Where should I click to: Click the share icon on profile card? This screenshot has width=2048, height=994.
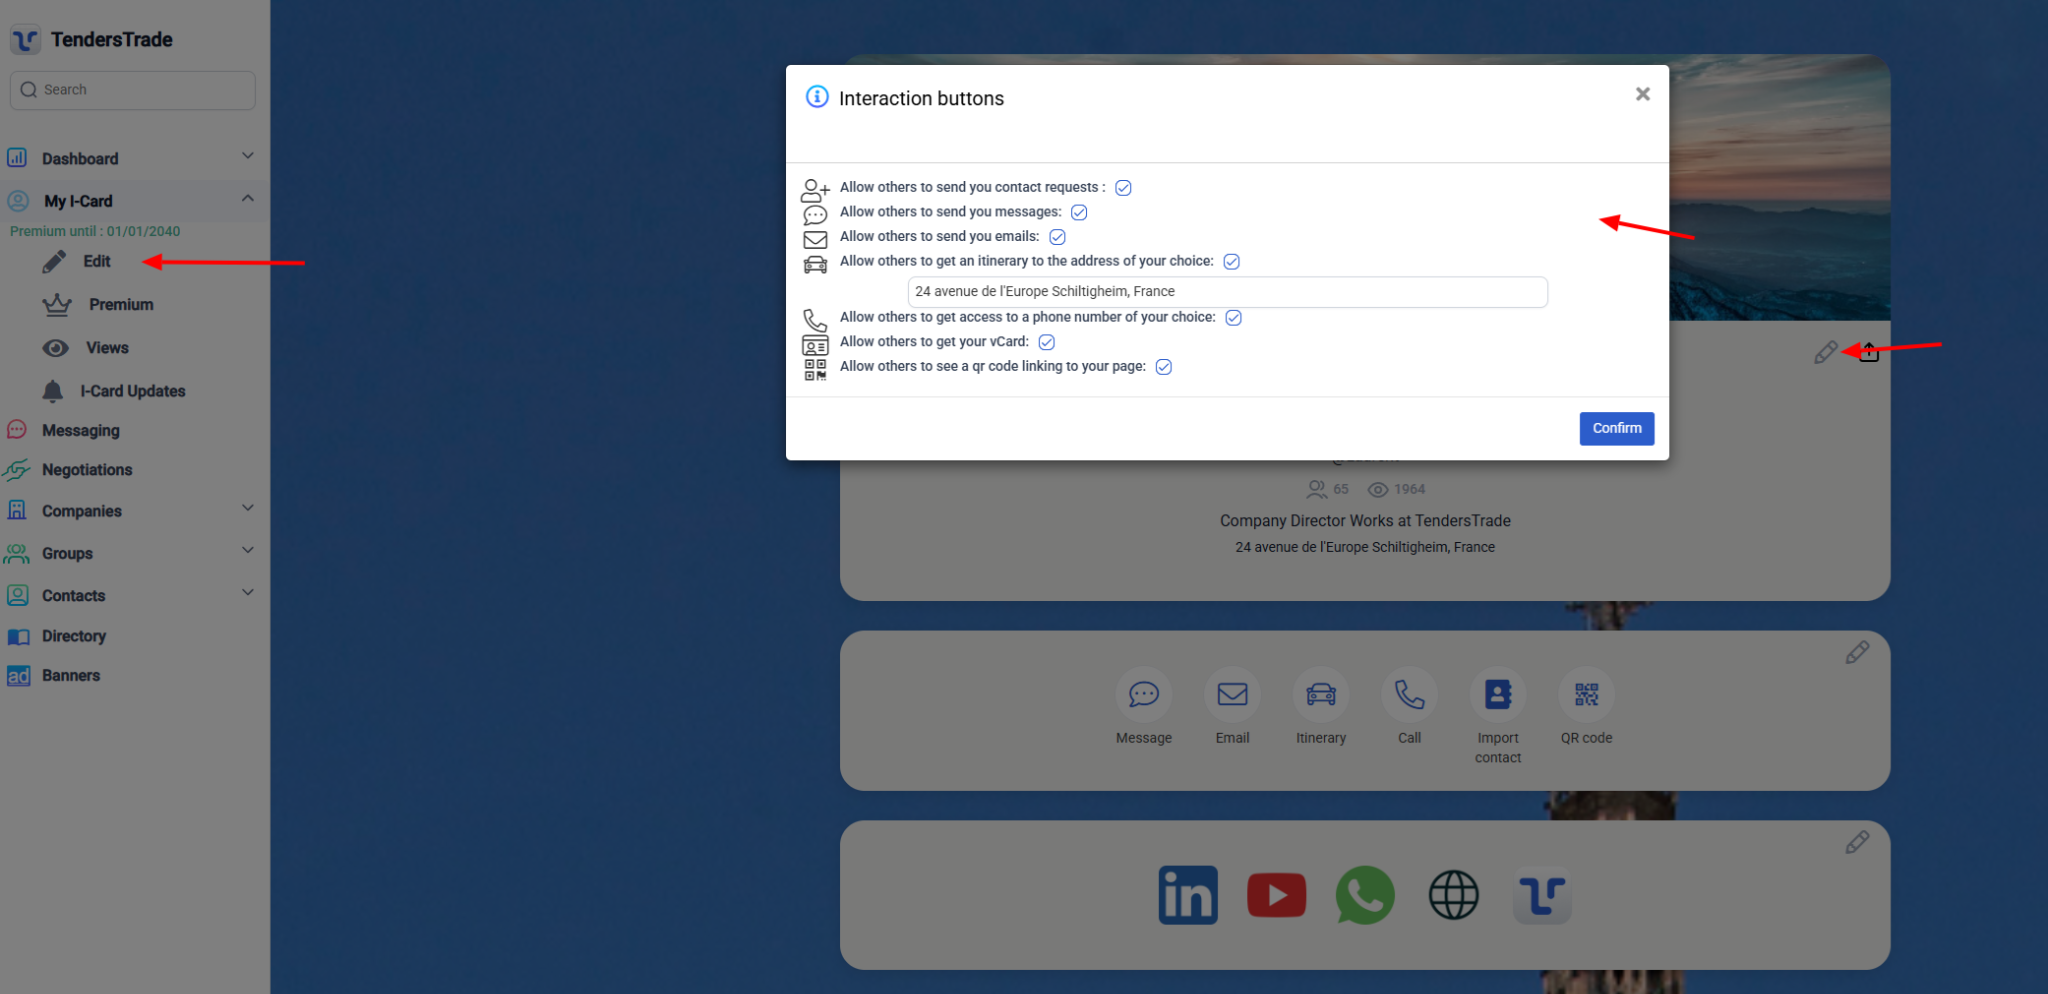click(1869, 352)
